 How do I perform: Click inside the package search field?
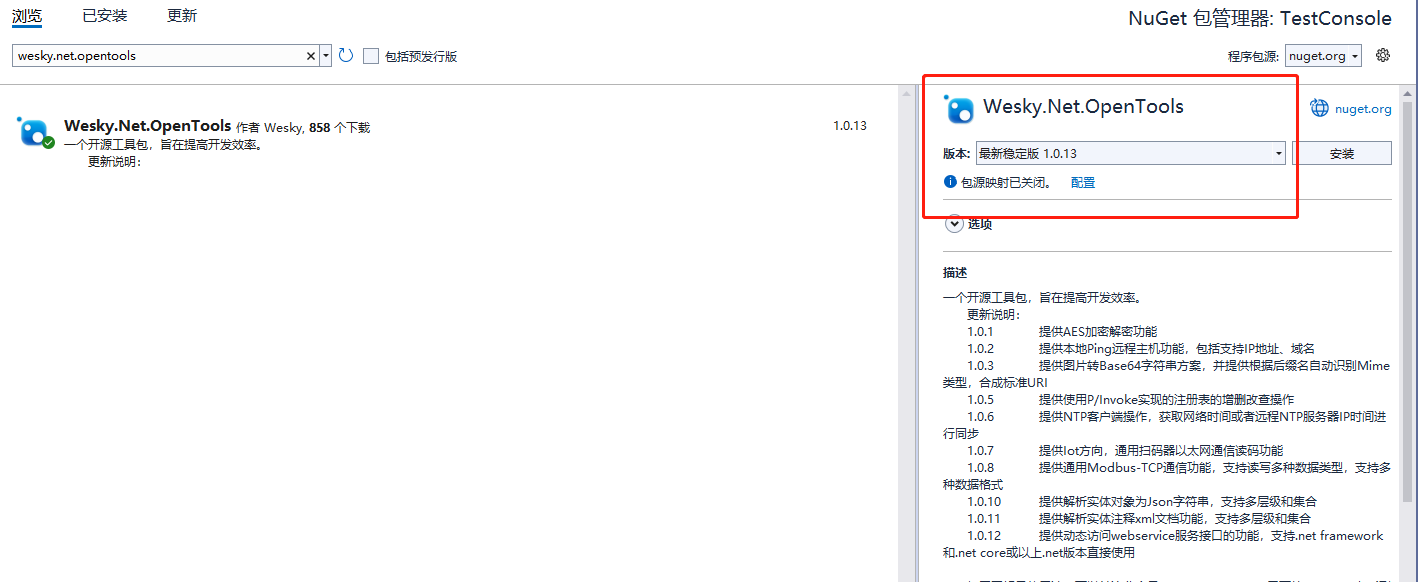coord(158,56)
